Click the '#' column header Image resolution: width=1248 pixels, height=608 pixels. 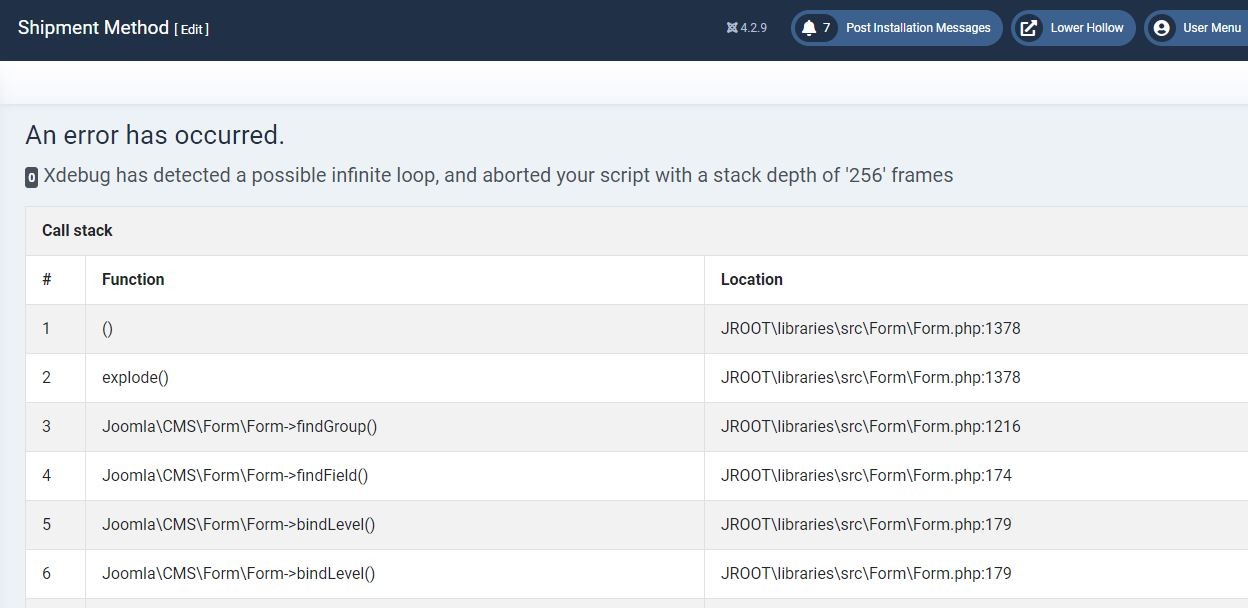47,279
